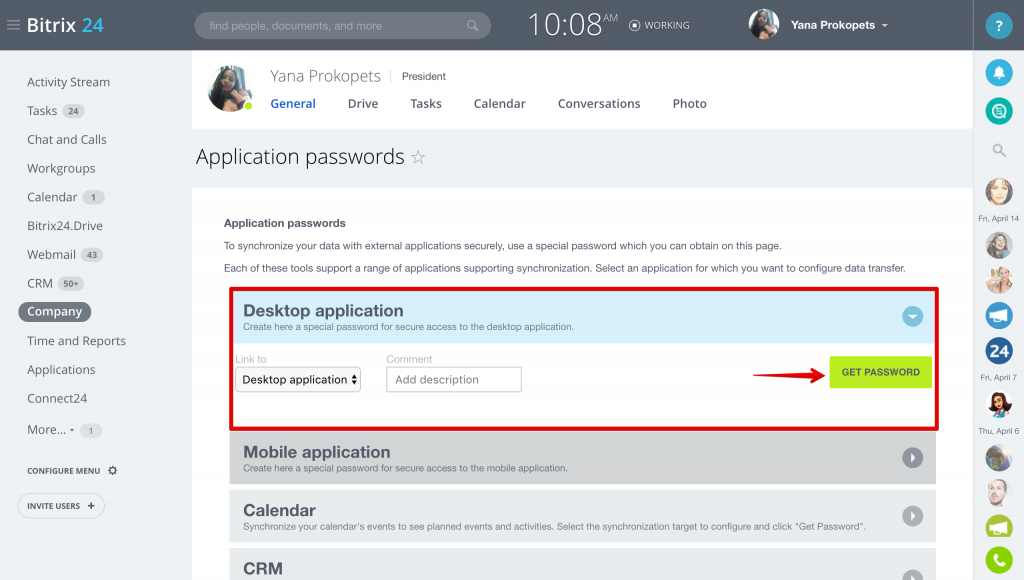This screenshot has height=580, width=1024.
Task: Click the green phone call icon
Action: (x=999, y=560)
